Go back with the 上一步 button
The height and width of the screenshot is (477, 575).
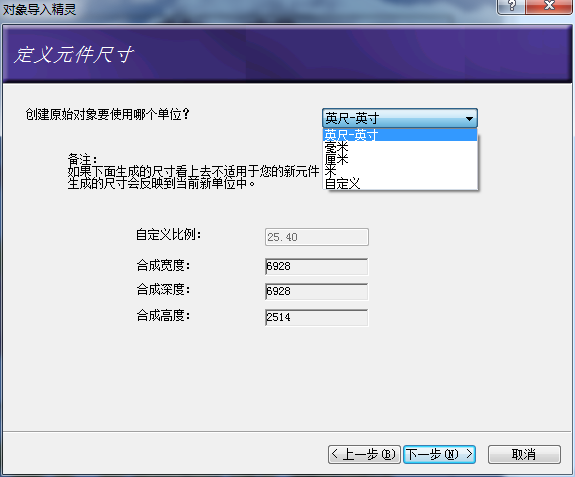tap(364, 455)
